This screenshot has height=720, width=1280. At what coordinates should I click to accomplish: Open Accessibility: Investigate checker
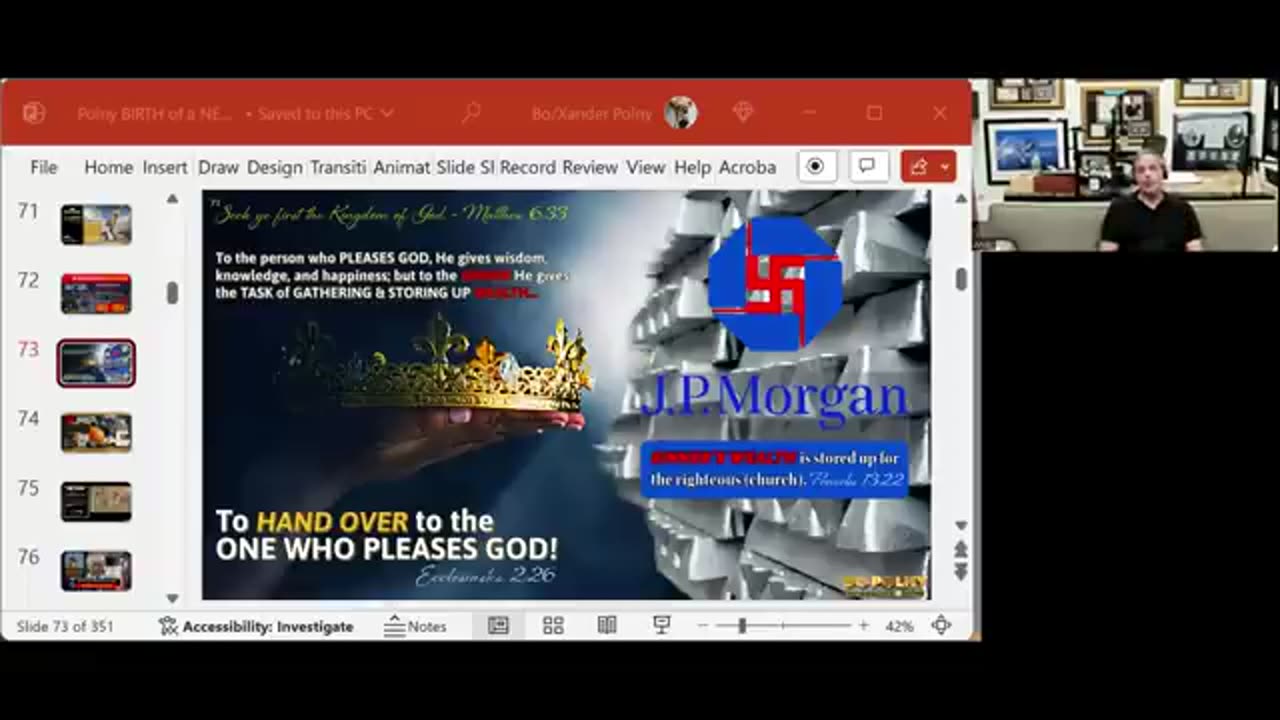click(x=256, y=626)
